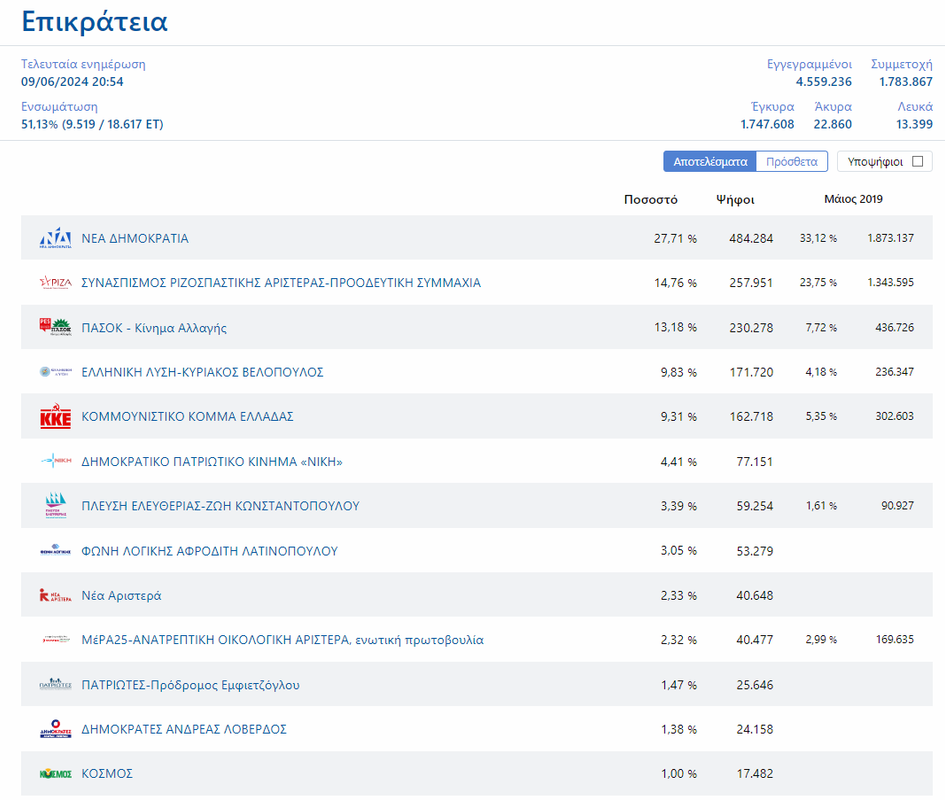Image resolution: width=945 pixels, height=800 pixels.
Task: Click Ελληνική Λύση percentage 9,83 %
Action: (x=679, y=372)
